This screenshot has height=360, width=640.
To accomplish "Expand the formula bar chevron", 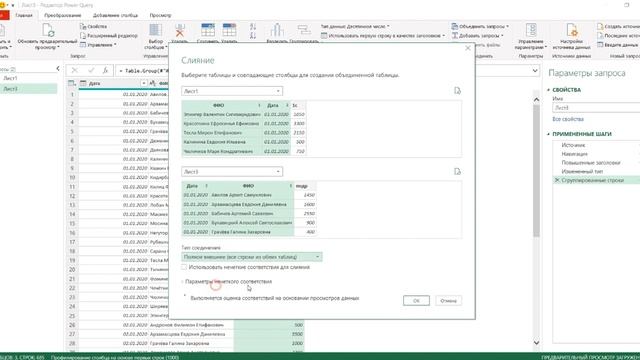I will (535, 71).
